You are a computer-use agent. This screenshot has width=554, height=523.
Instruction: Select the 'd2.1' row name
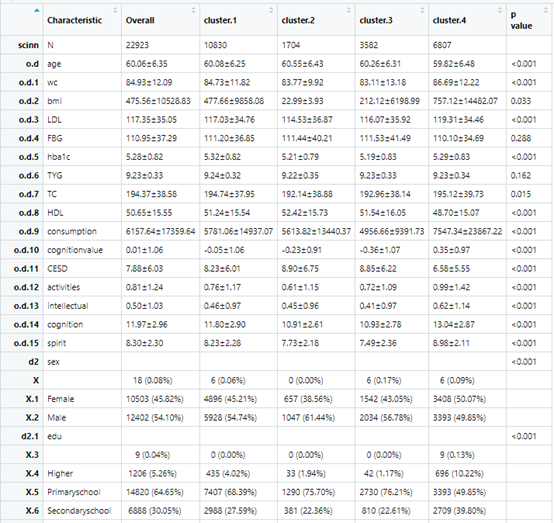click(x=30, y=436)
